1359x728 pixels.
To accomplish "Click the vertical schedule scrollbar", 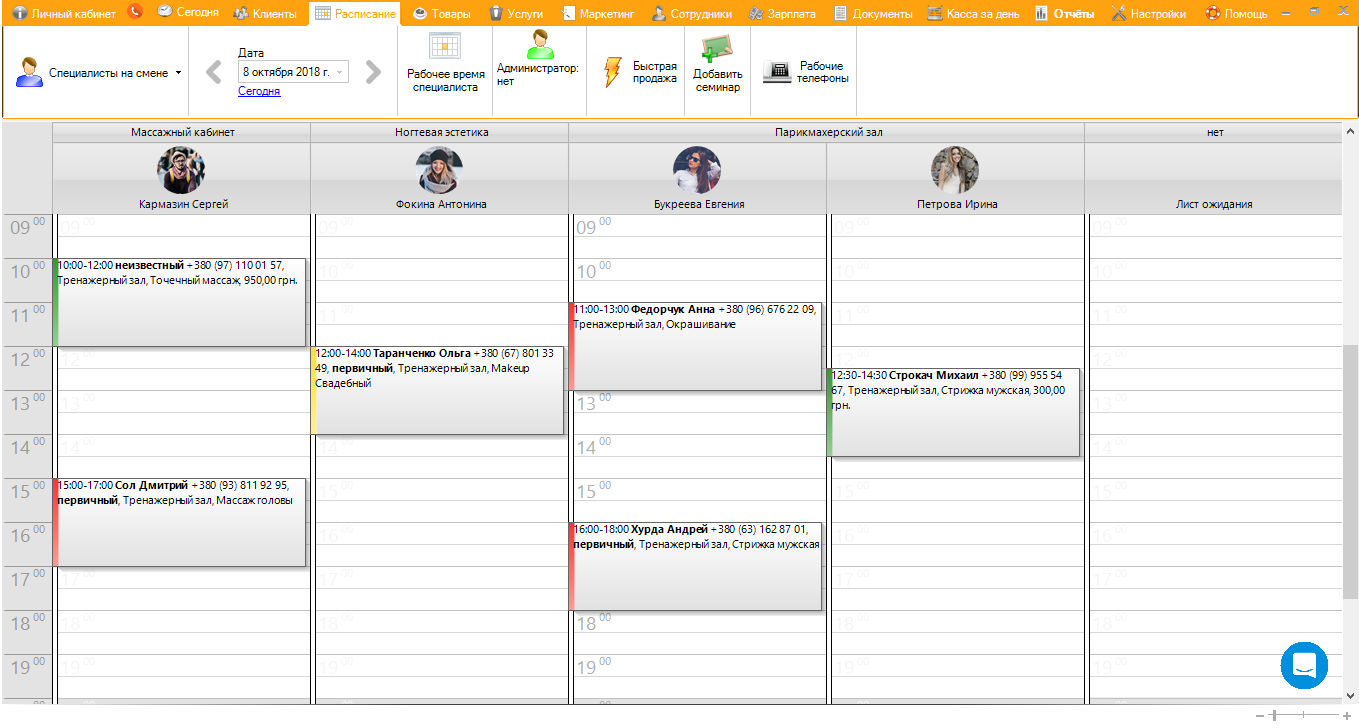I will click(1350, 450).
